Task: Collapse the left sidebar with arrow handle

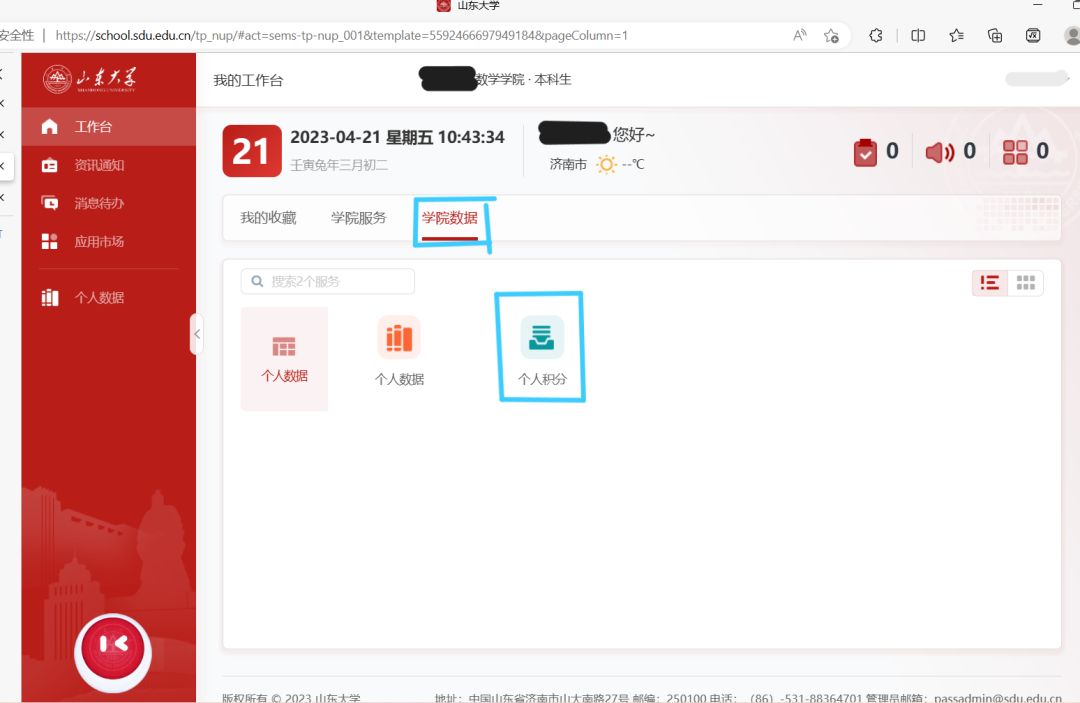Action: click(196, 334)
